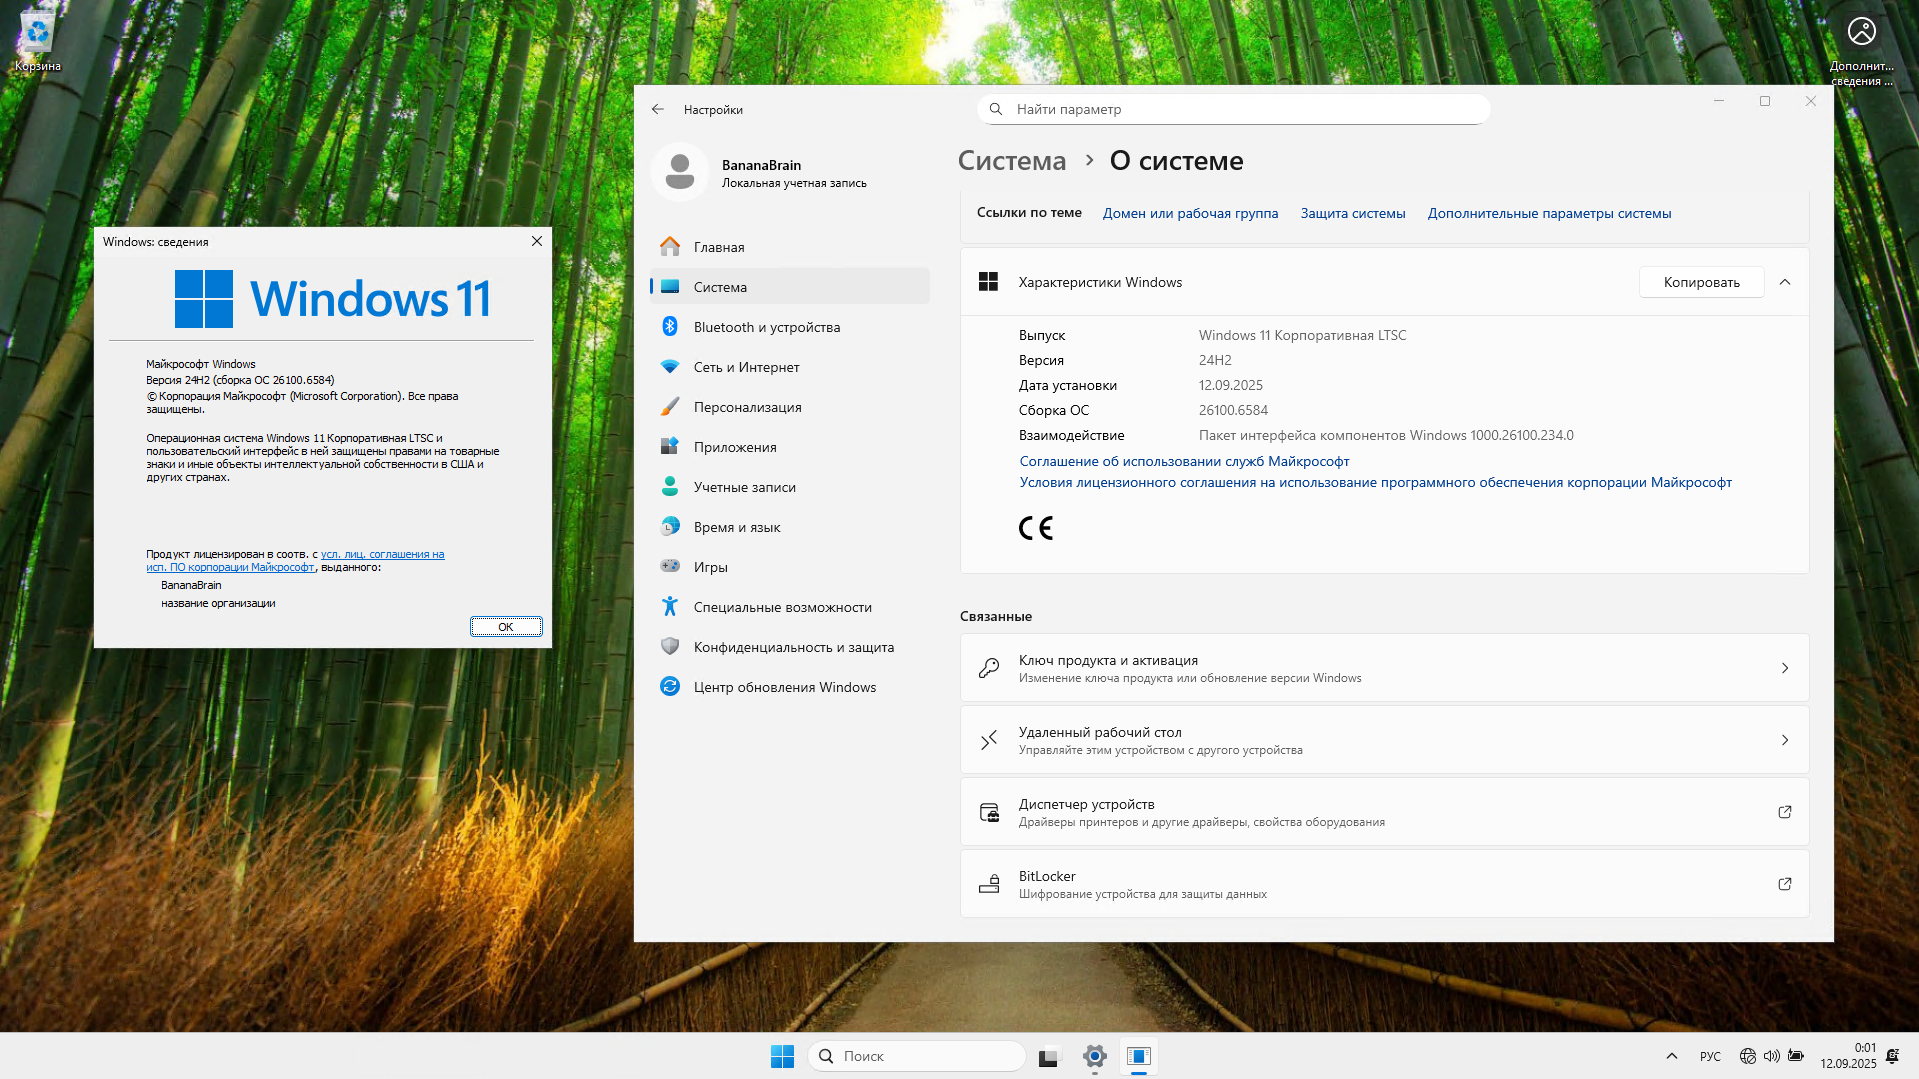Image resolution: width=1919 pixels, height=1079 pixels.
Task: Click the Диспетчер устройств icon
Action: coord(989,812)
